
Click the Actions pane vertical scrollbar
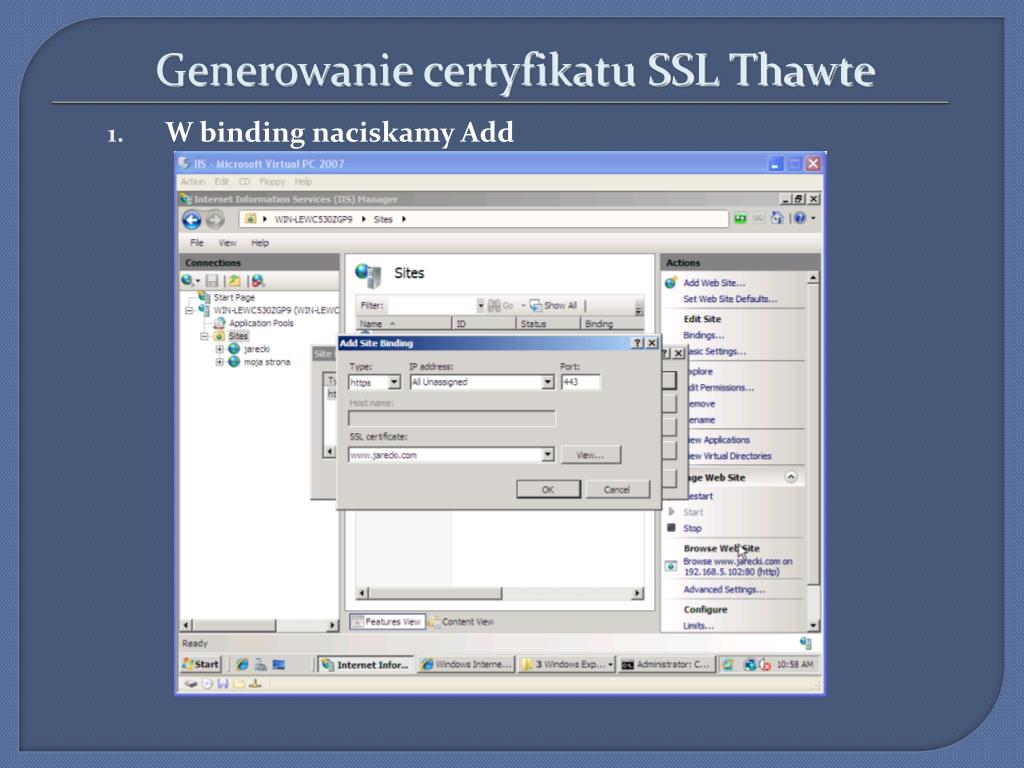tap(813, 451)
